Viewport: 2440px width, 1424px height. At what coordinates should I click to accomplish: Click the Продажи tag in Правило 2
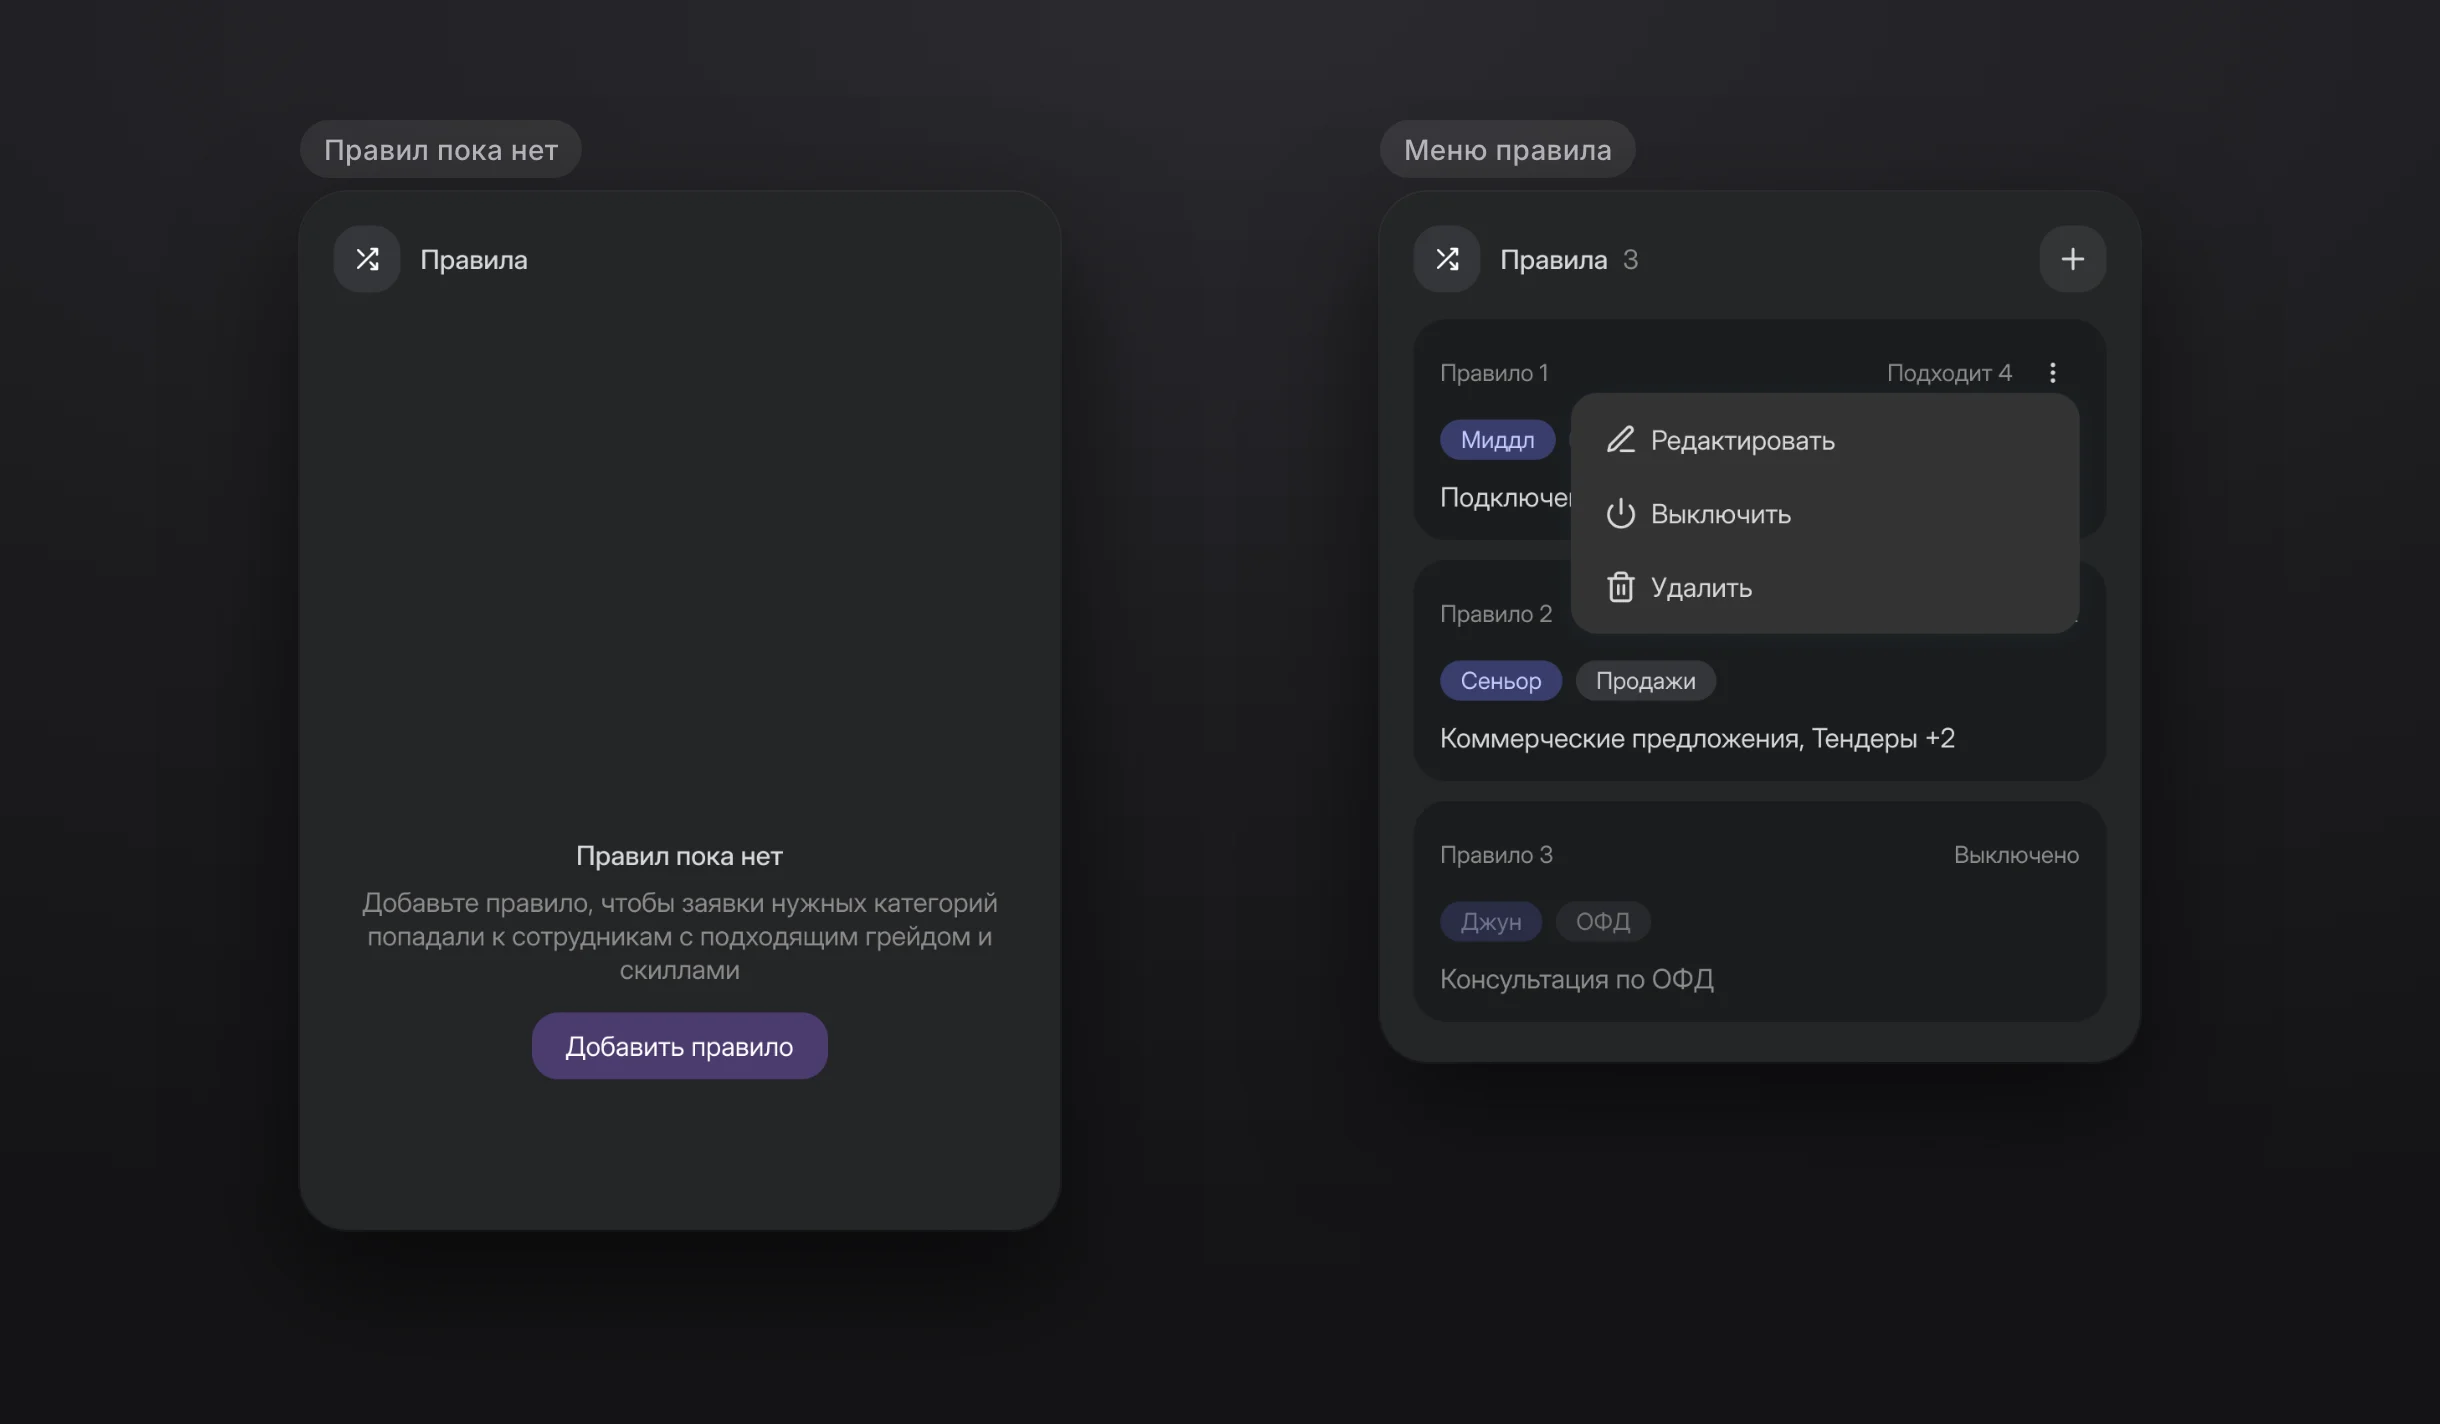click(1646, 681)
